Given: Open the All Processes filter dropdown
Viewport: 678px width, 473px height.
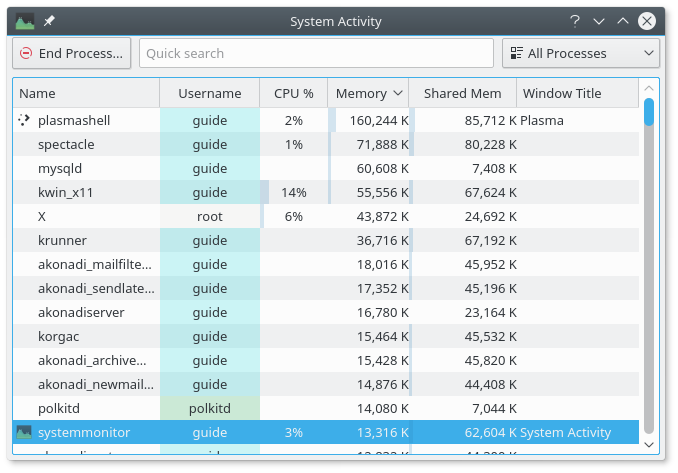Looking at the screenshot, I should click(x=580, y=53).
